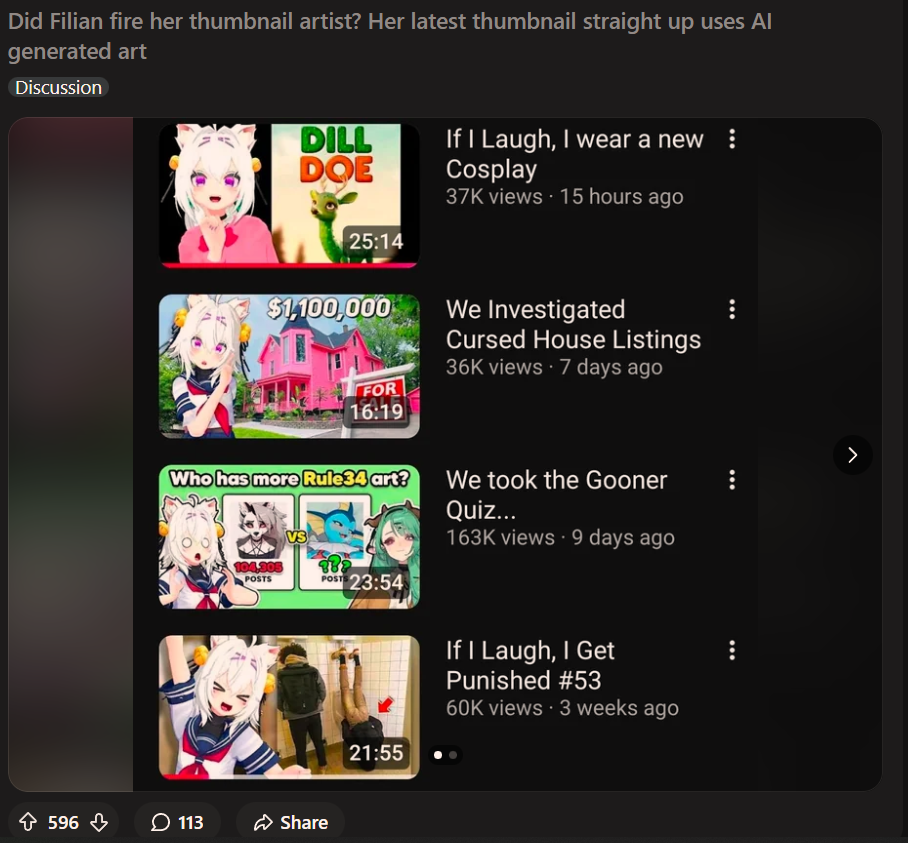The image size is (908, 843).
Task: Share this post
Action: 291,822
